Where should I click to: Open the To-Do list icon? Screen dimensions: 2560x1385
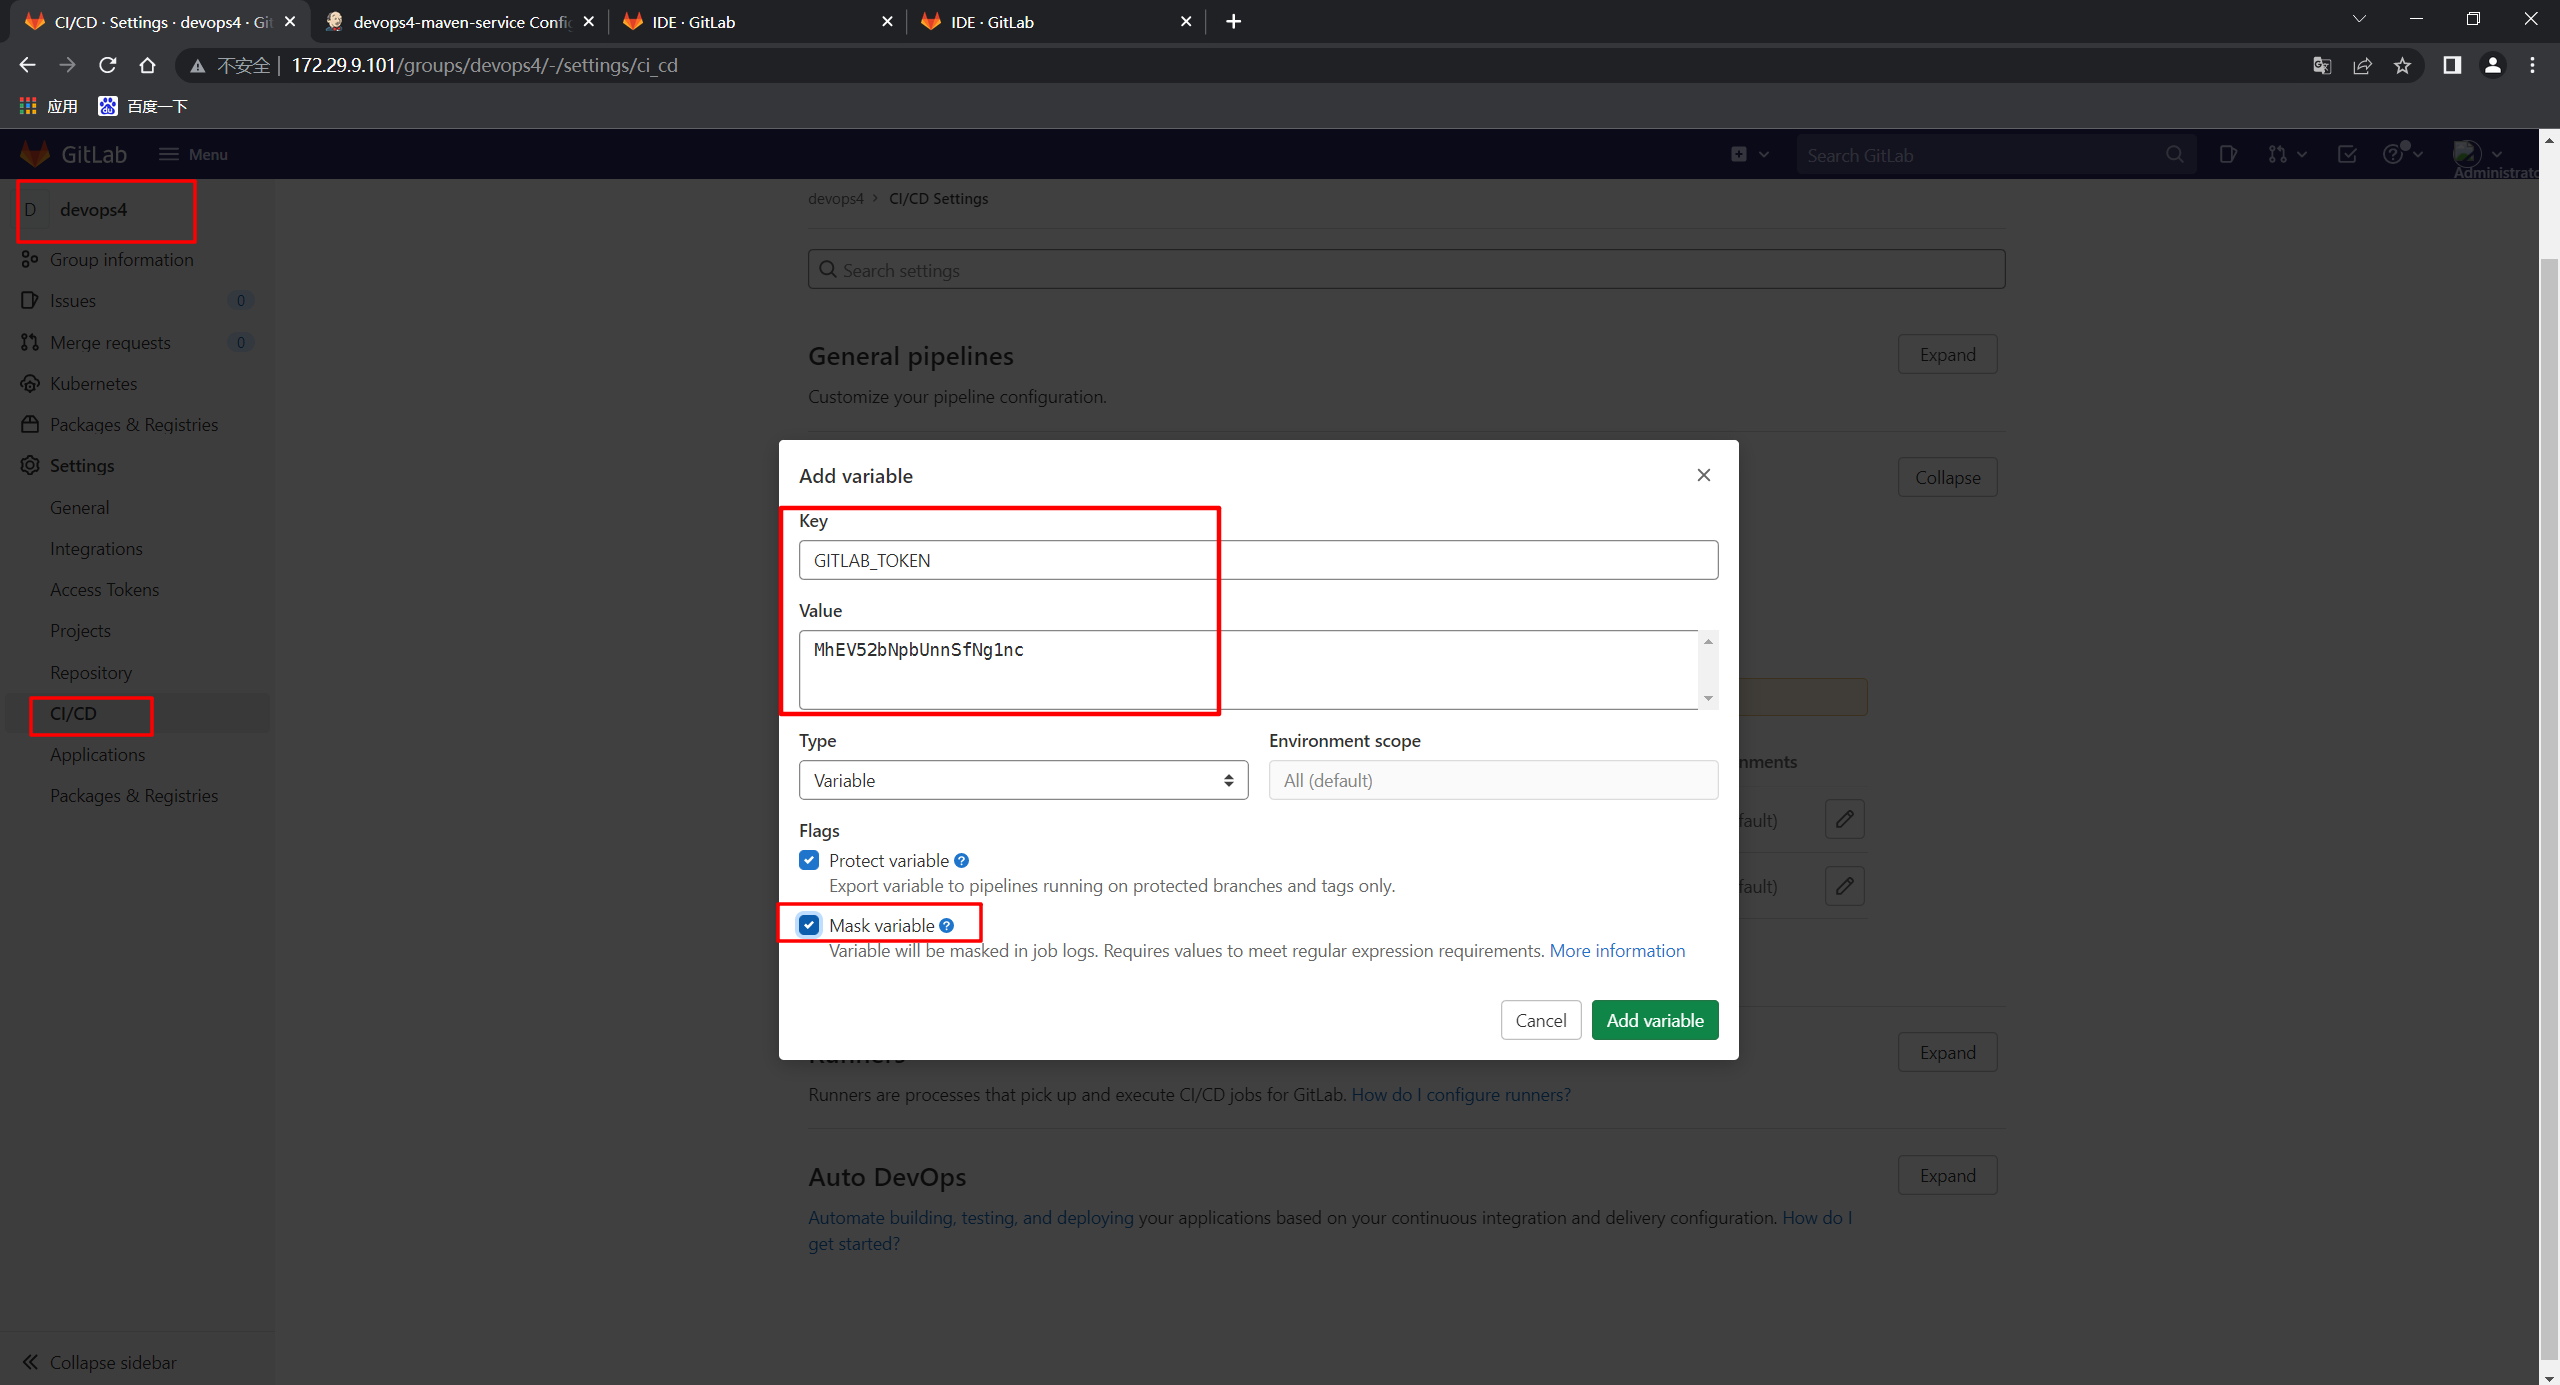[2347, 154]
